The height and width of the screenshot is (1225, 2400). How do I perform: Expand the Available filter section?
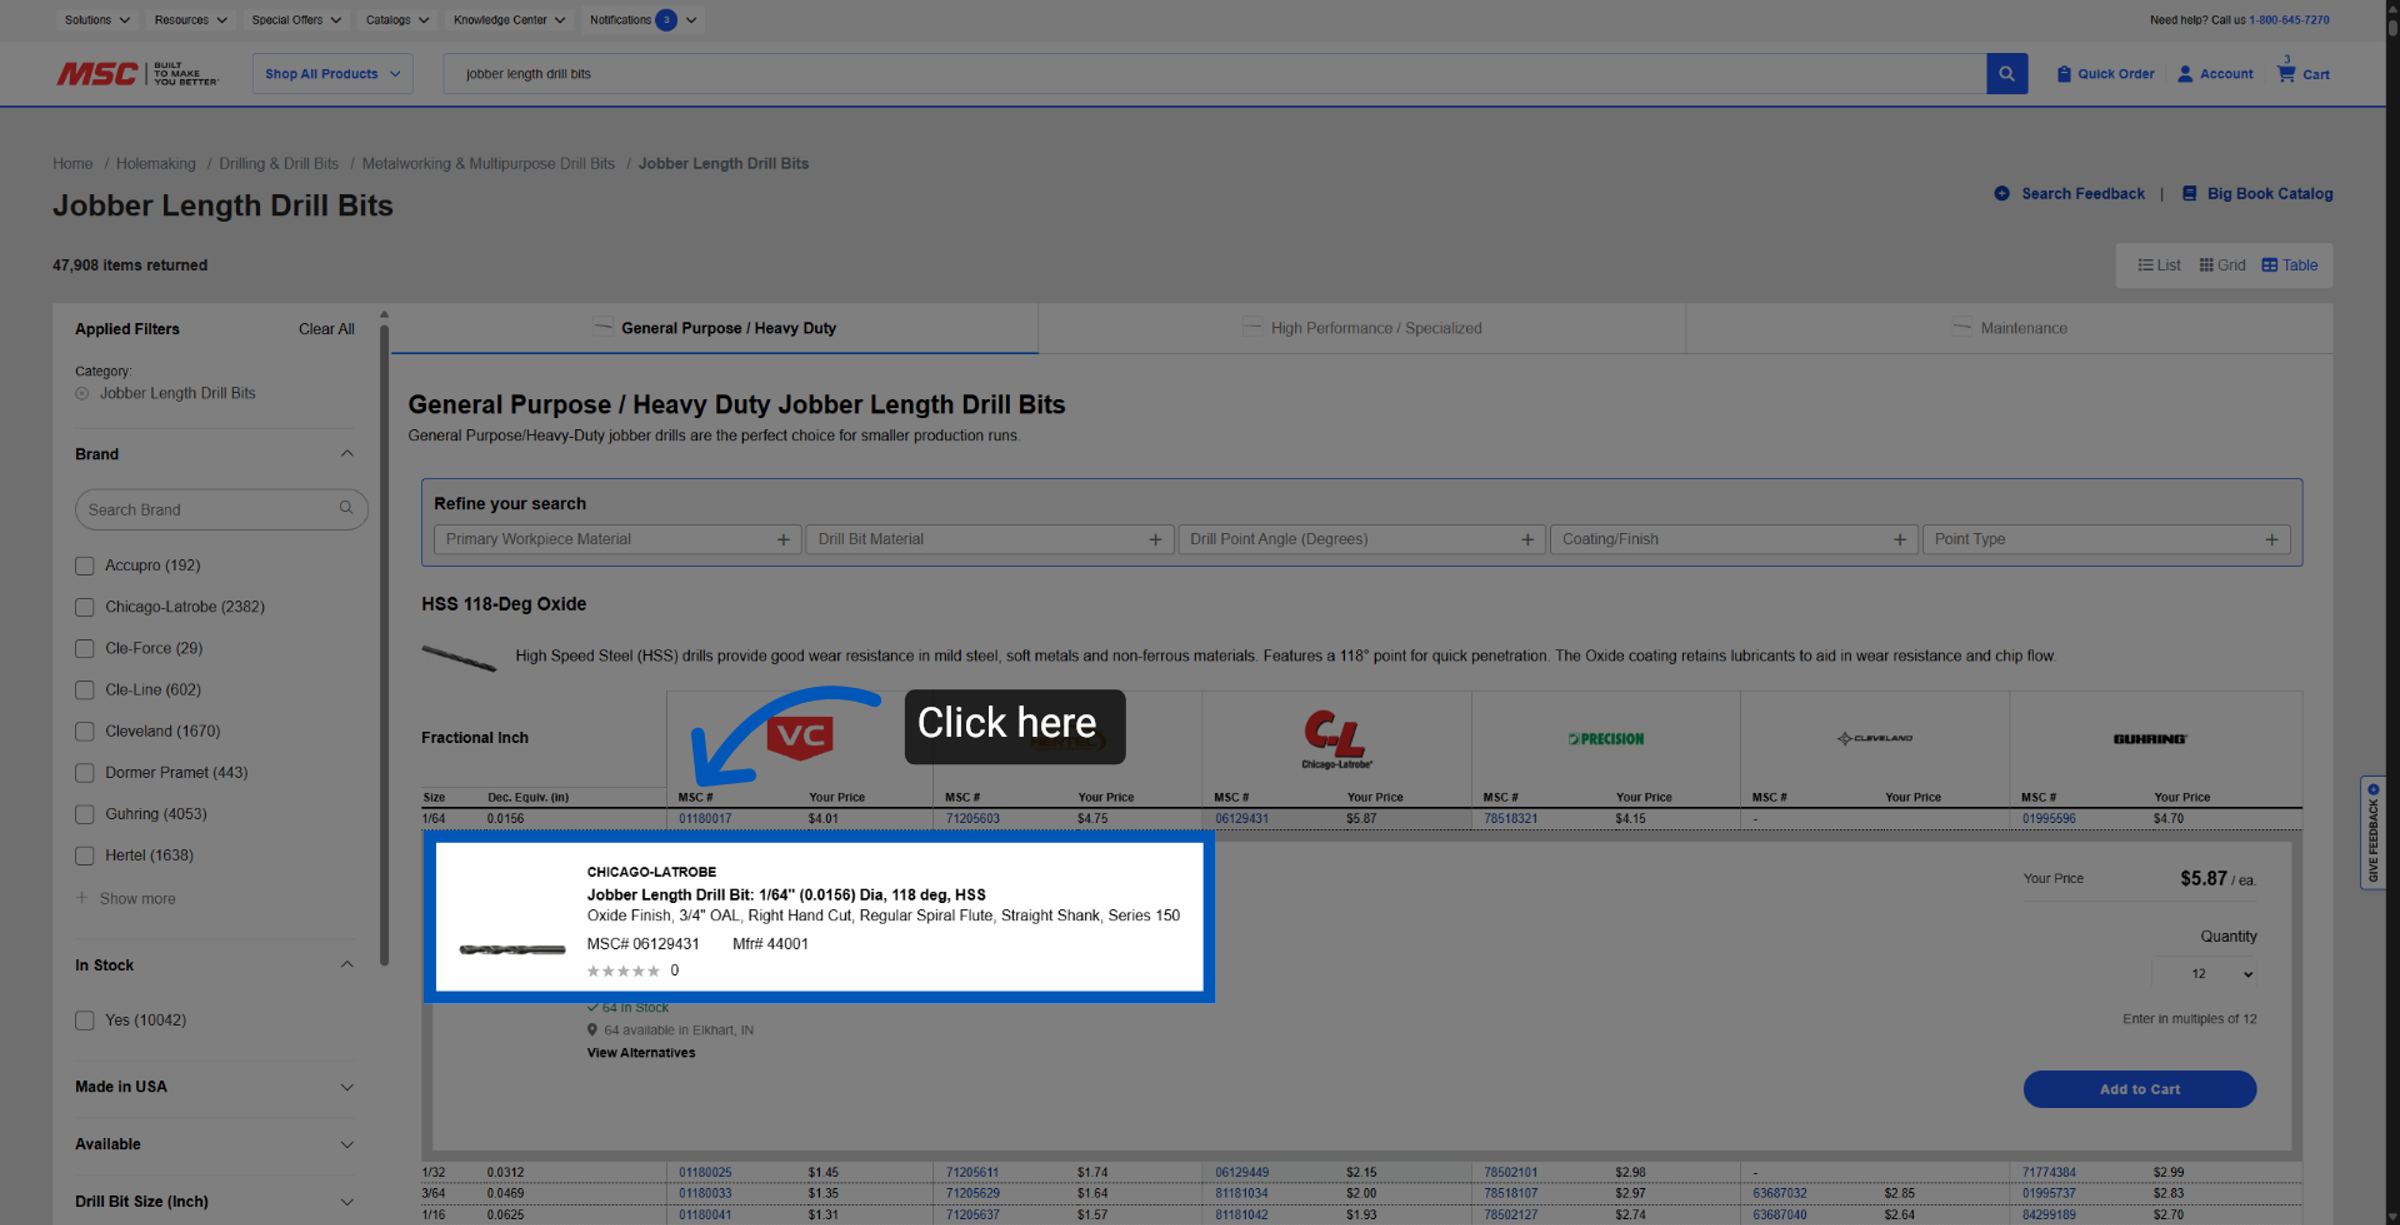point(347,1144)
